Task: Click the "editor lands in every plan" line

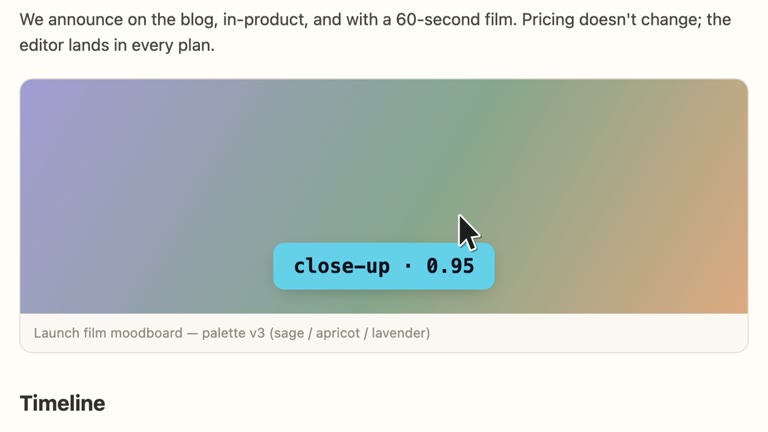Action: coord(117,46)
